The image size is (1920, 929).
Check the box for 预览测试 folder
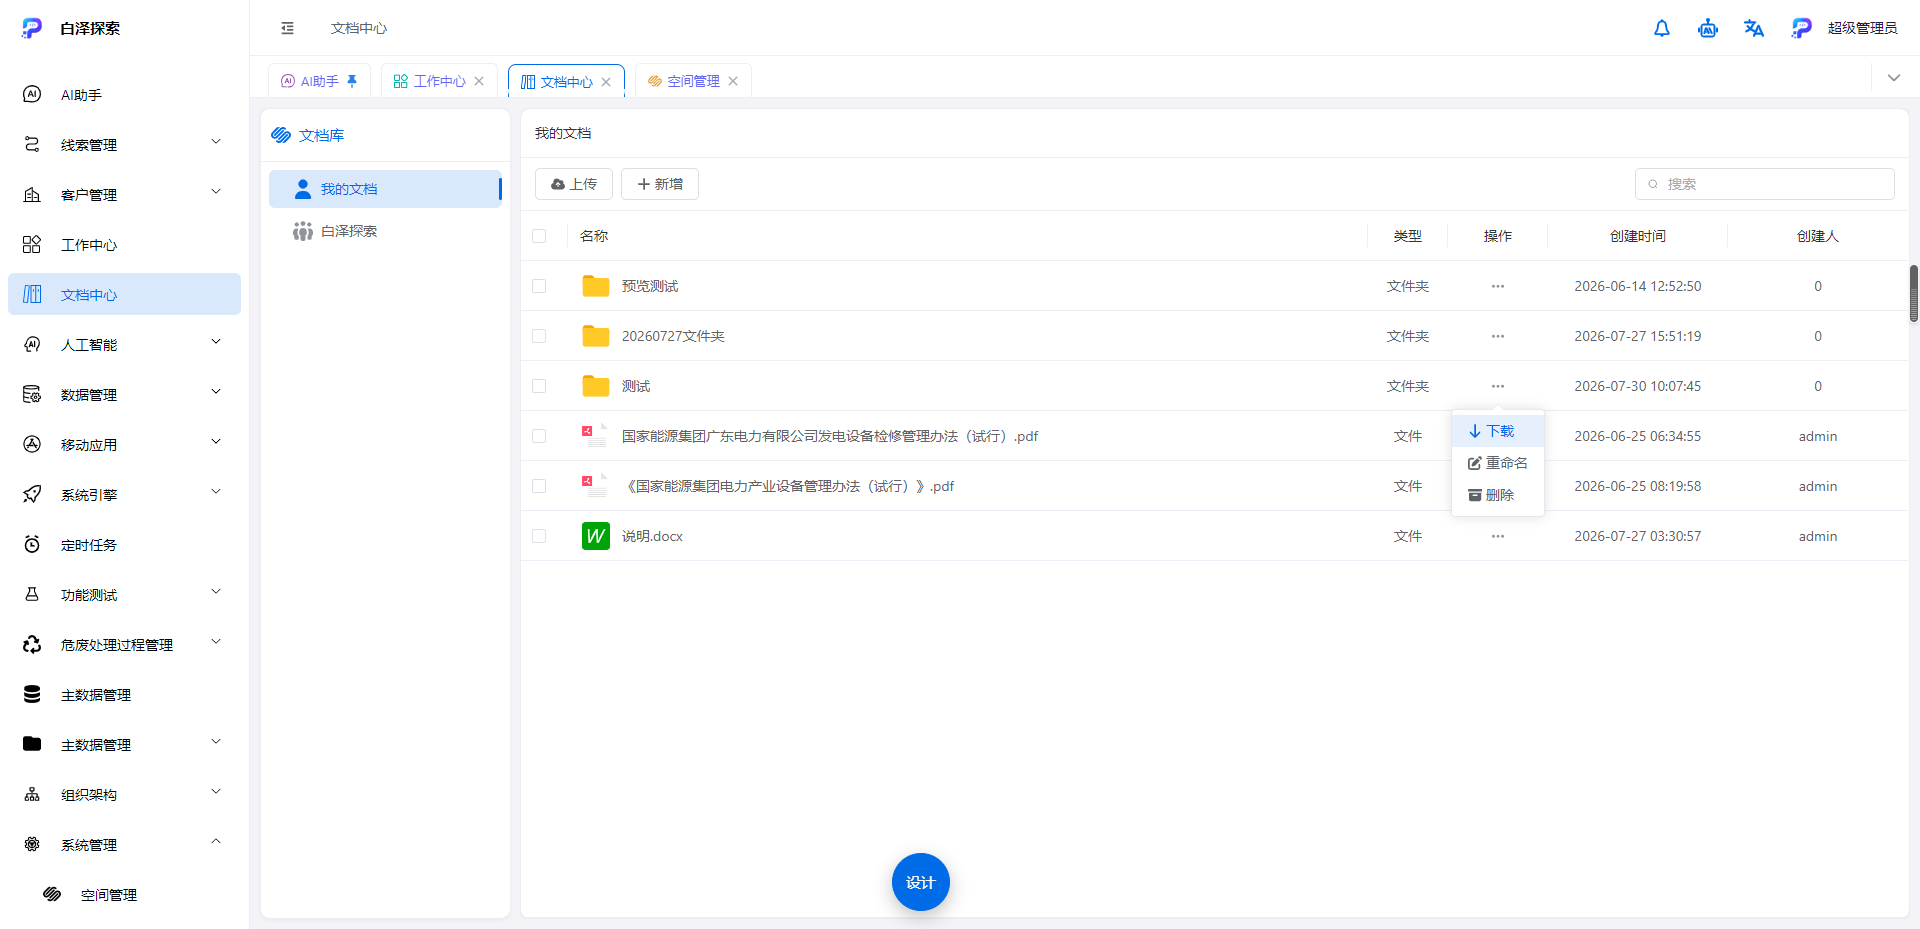point(539,286)
